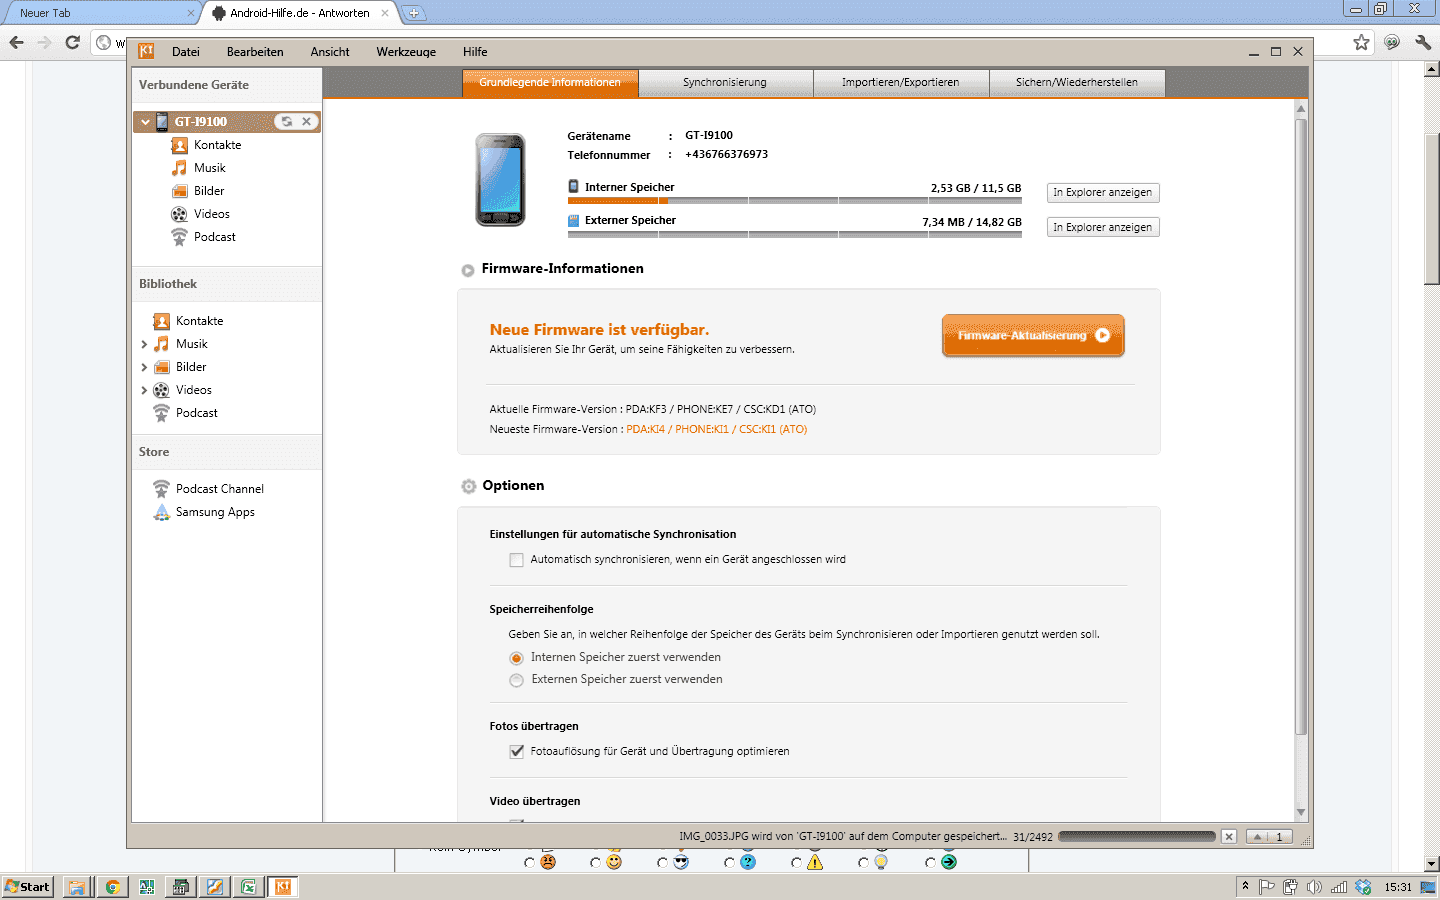Switch to the Importieren/Exportieren tab

900,83
